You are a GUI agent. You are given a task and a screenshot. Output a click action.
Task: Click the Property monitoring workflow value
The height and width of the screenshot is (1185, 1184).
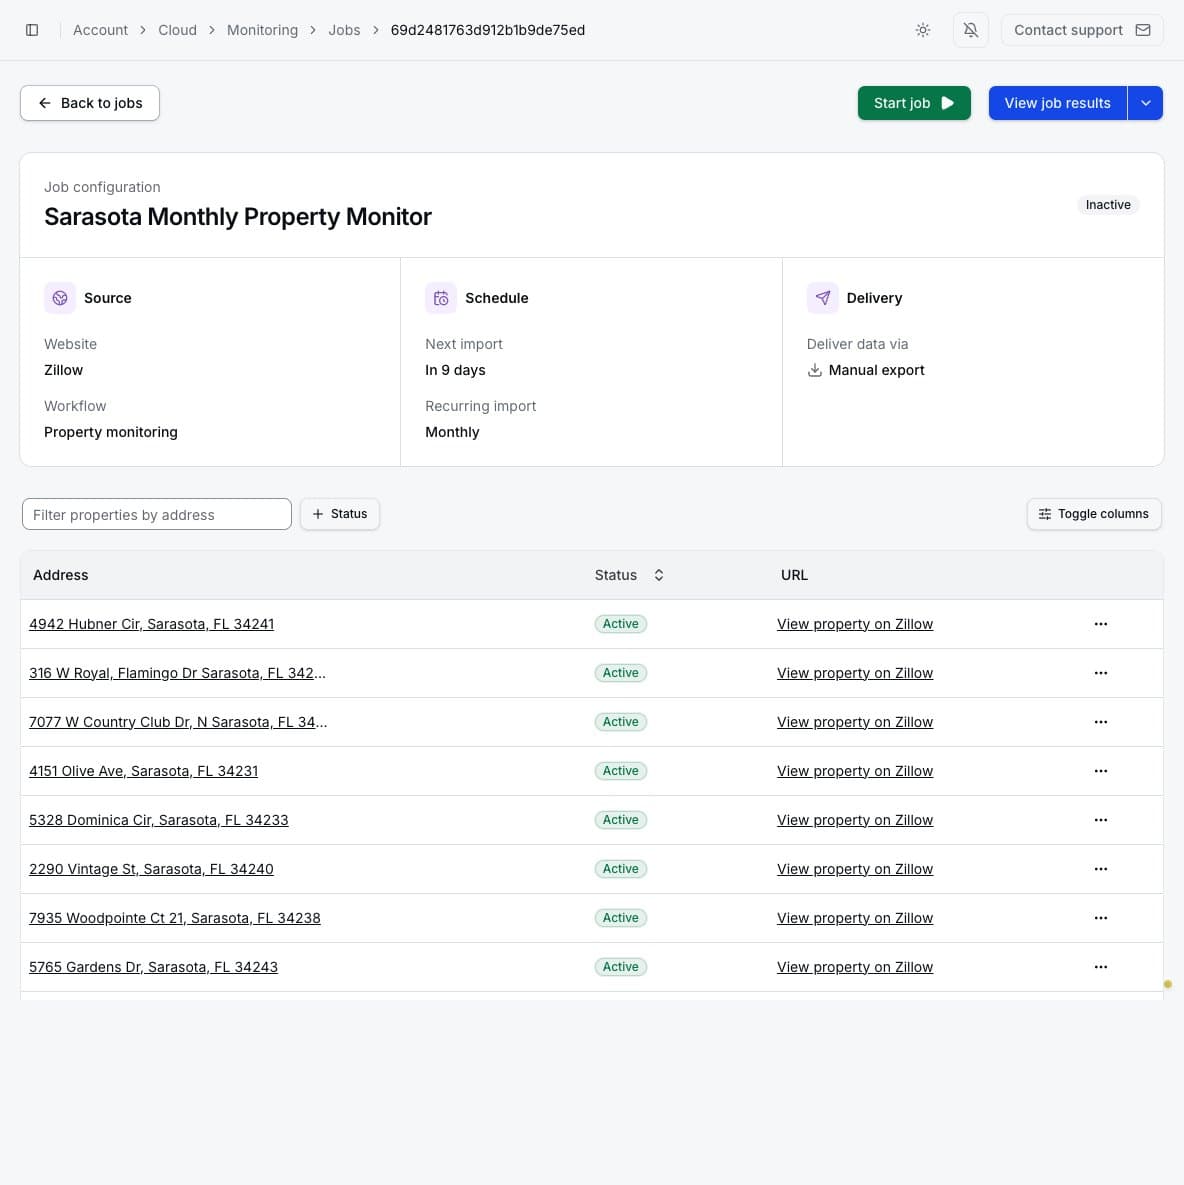tap(111, 432)
